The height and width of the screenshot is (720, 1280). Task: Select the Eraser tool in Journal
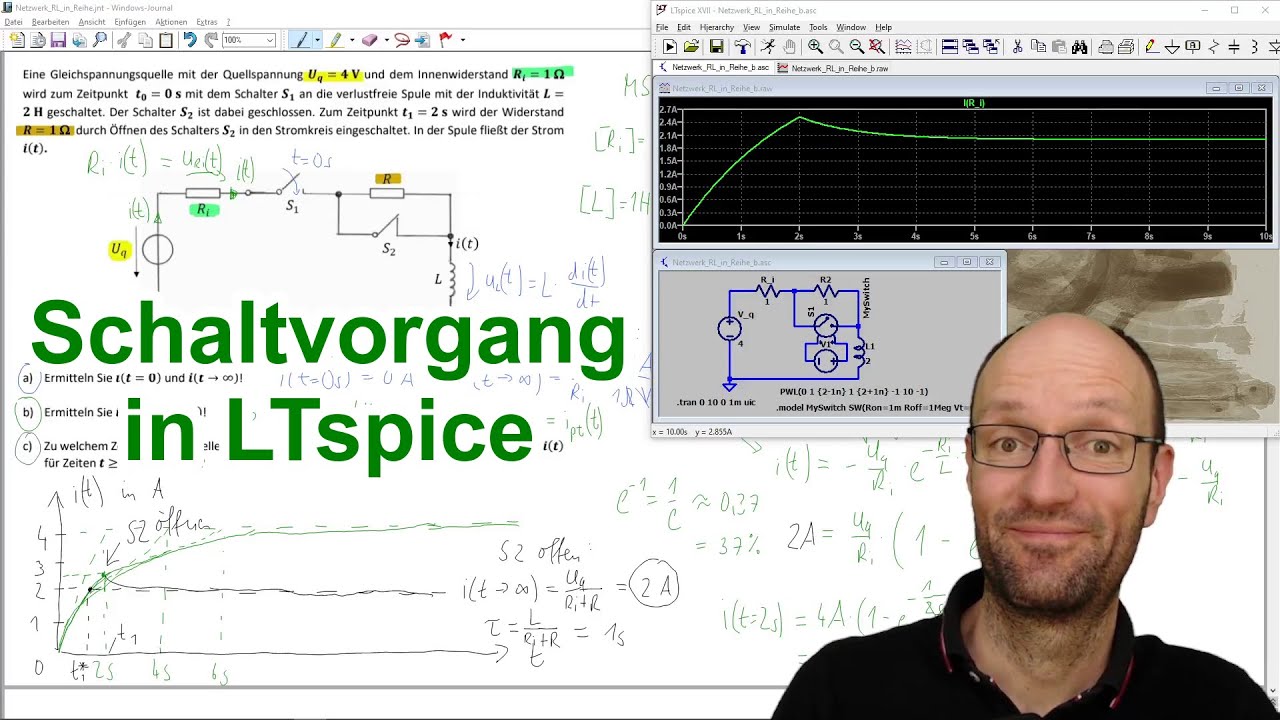tap(369, 40)
